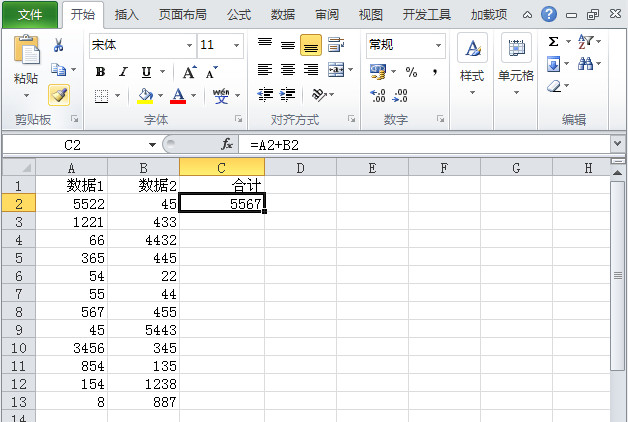
Task: Apply percent style
Action: tap(411, 72)
